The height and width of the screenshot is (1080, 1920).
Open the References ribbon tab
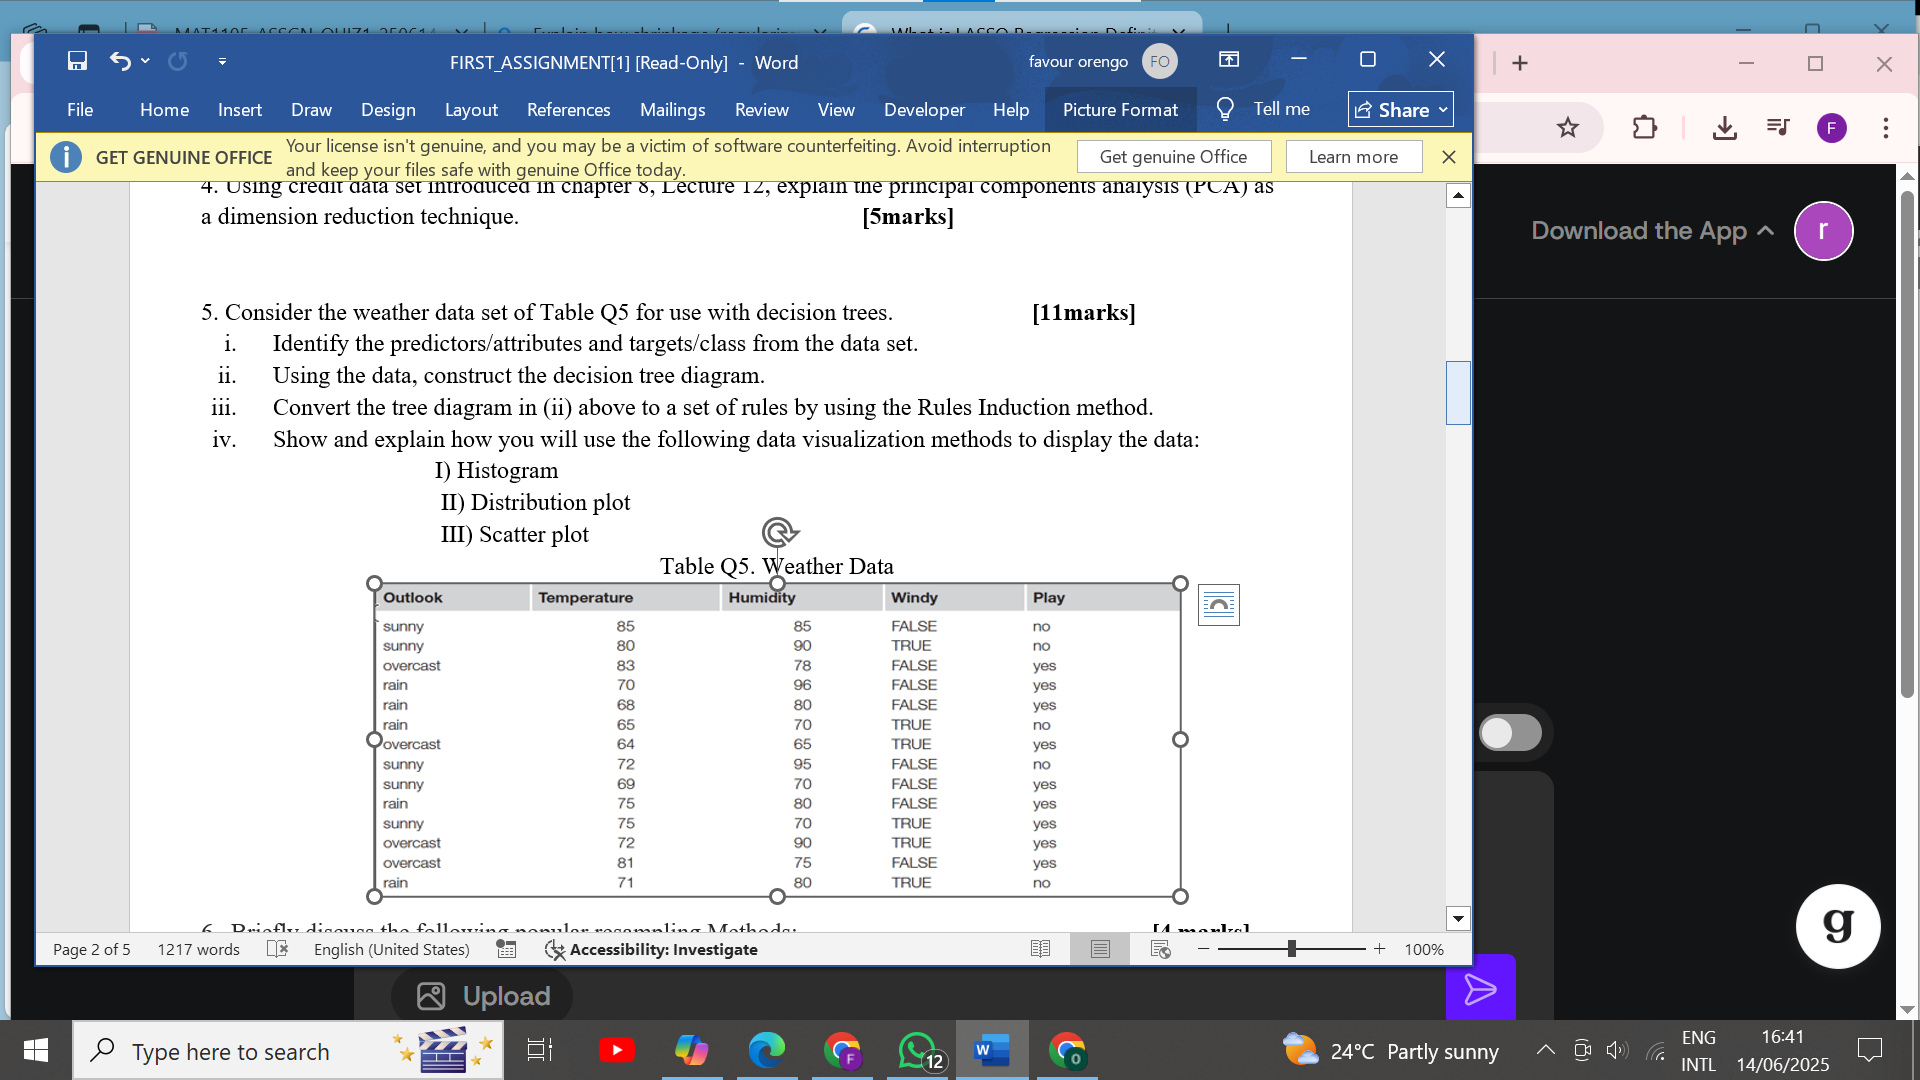pos(568,110)
